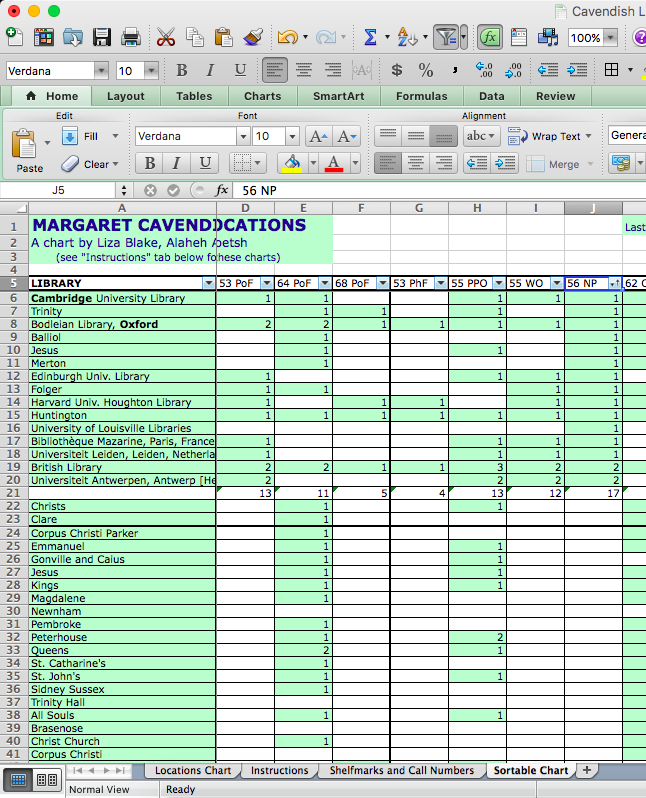Click the formula bar containing 56 NP
This screenshot has width=646, height=798.
439,190
